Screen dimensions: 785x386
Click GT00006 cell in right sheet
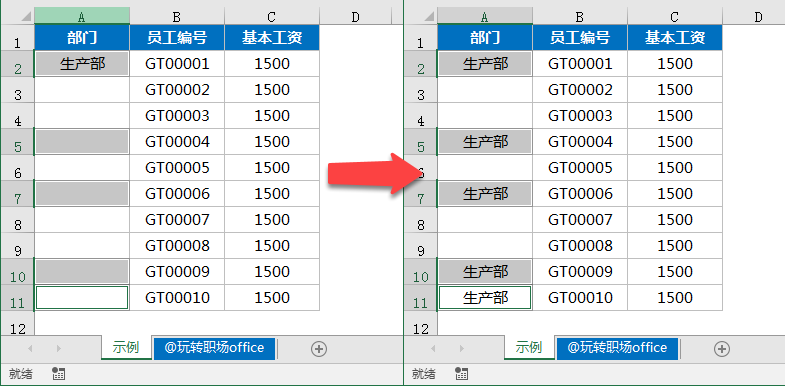click(x=580, y=194)
